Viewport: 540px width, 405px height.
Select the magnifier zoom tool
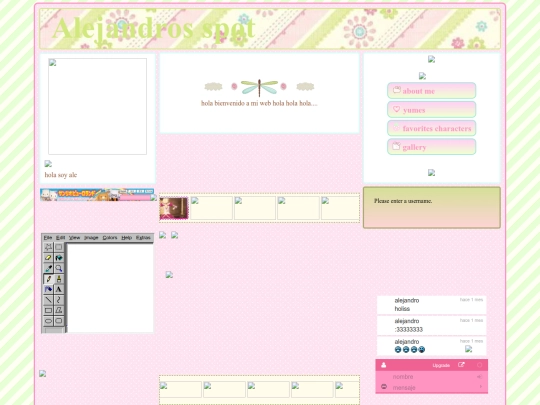click(x=59, y=268)
